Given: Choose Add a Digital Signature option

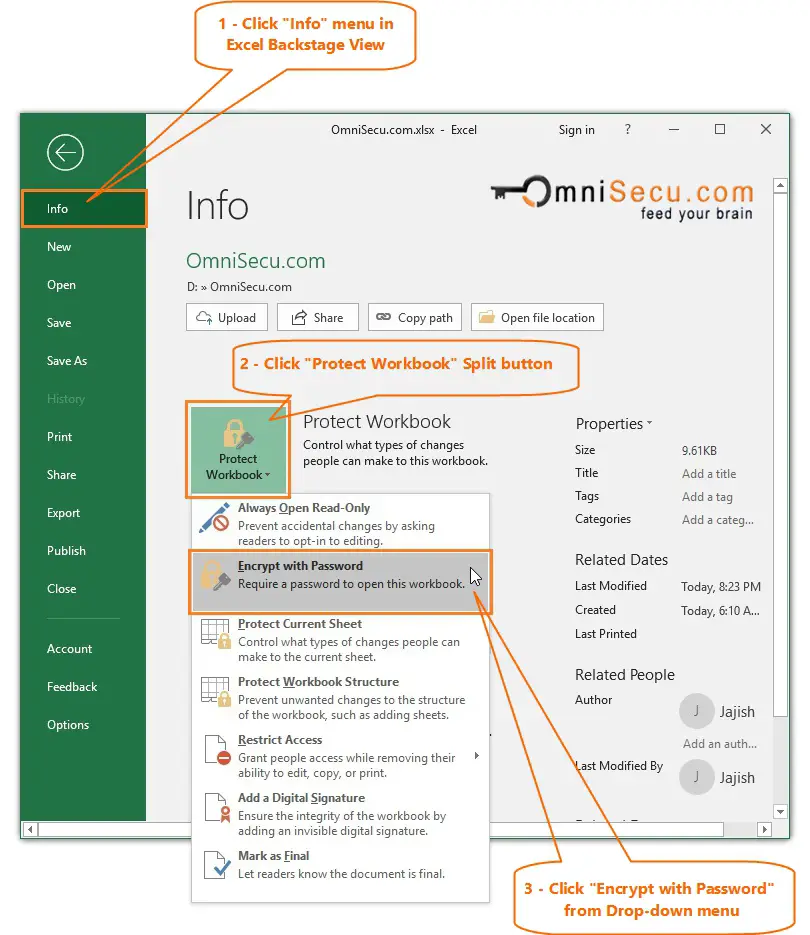Looking at the screenshot, I should pos(340,813).
